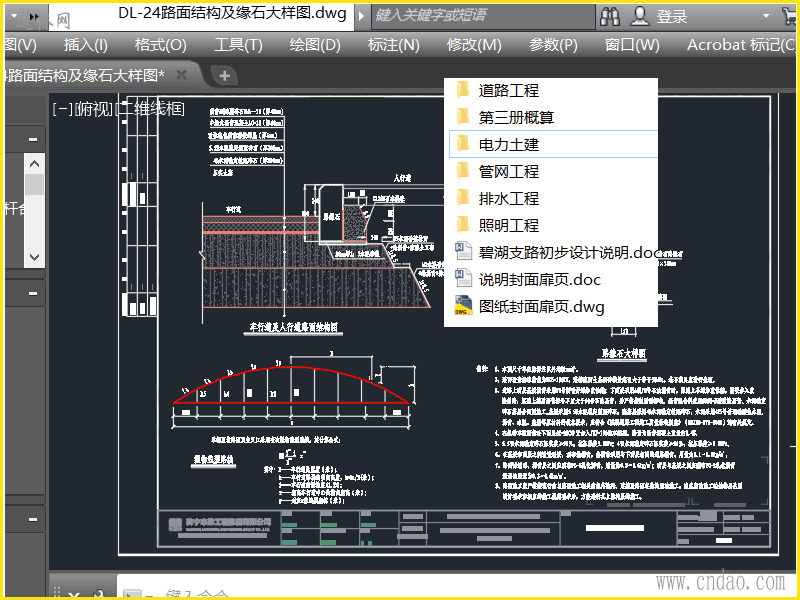Screen dimensions: 800x600
Task: Open the [二维线框] visual style controls
Action: 150,109
